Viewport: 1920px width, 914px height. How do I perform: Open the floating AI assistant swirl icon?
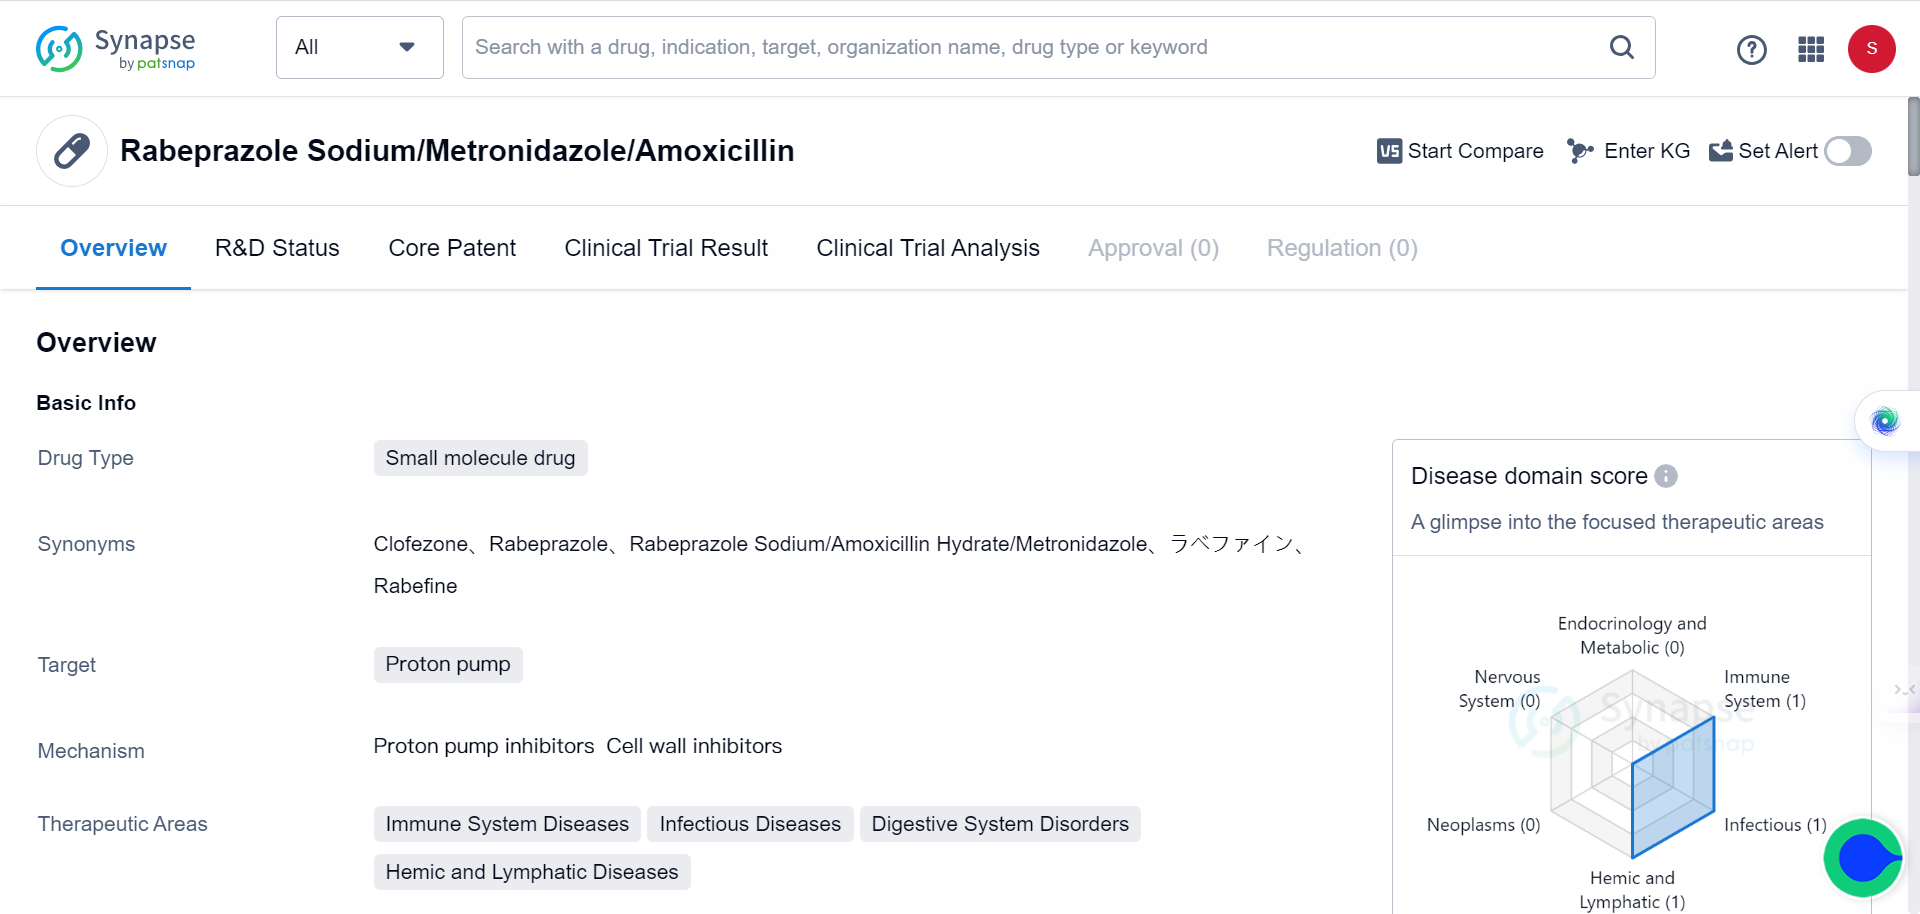pos(1885,421)
